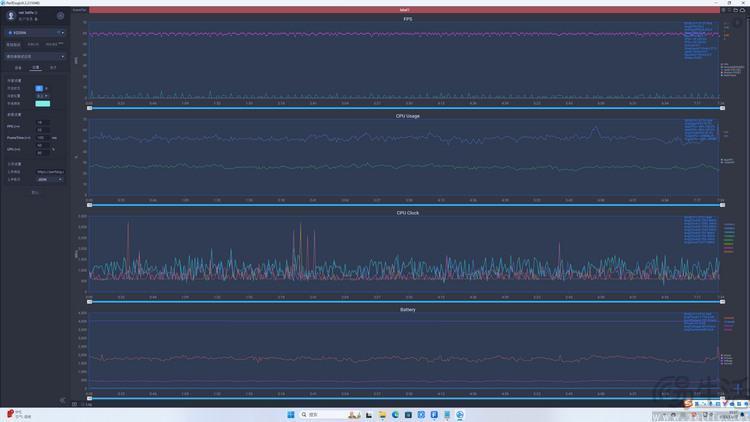Click the Sogou input method S icon
Screen dimensions: 750x422
click(x=688, y=404)
